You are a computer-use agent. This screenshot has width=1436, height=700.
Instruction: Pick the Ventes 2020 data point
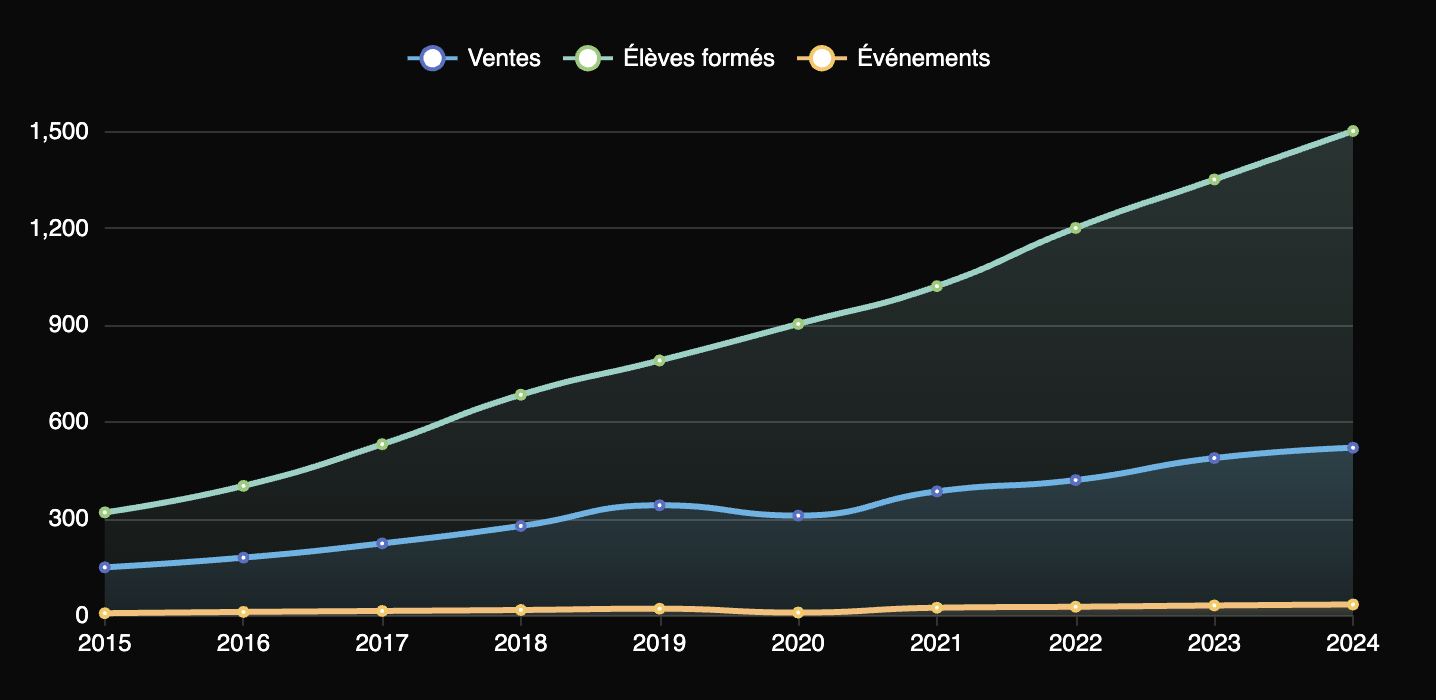798,516
